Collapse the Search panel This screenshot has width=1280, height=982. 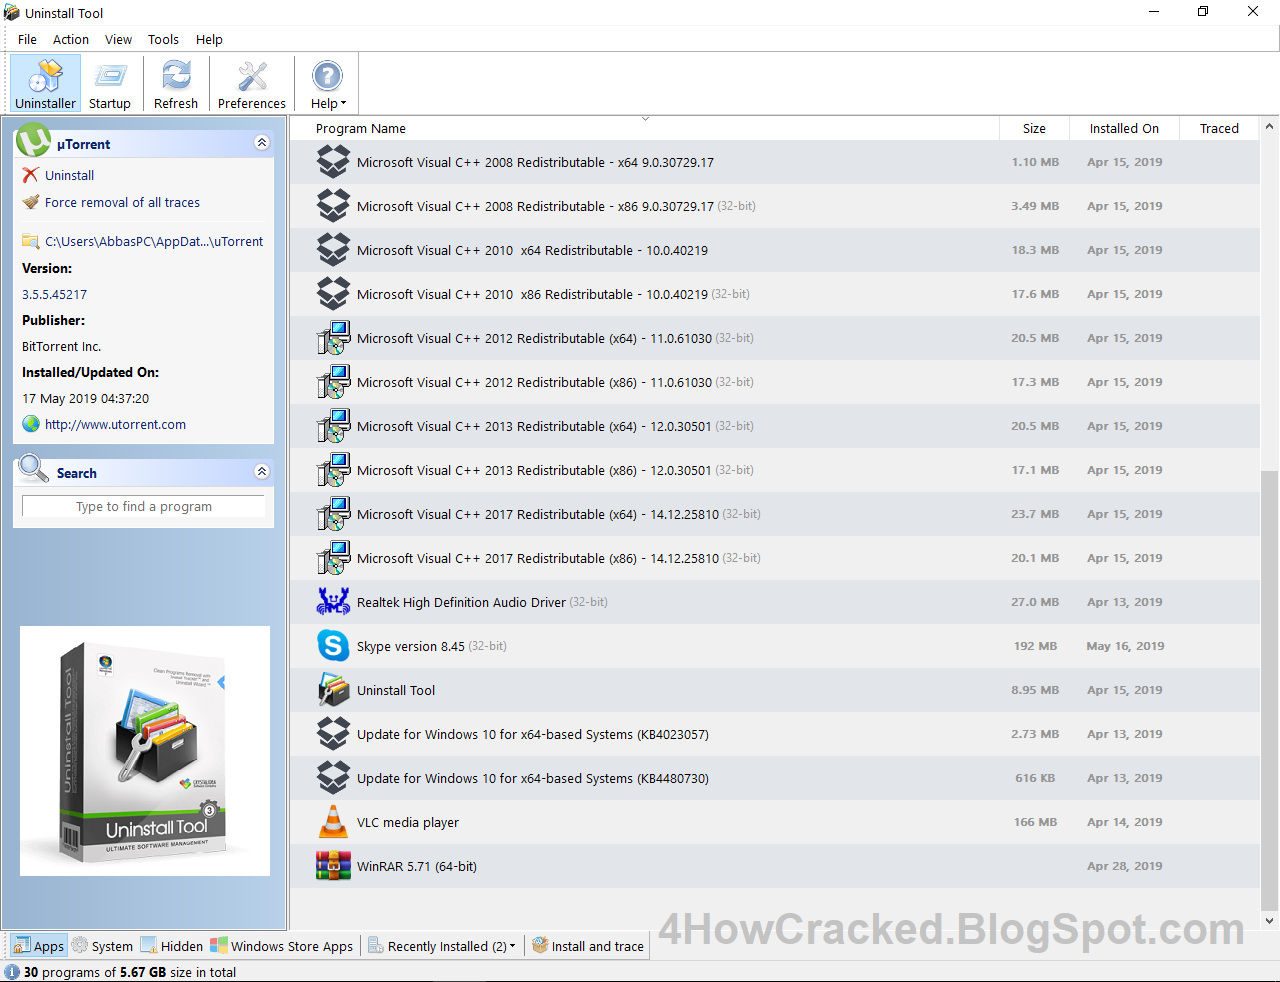coord(262,471)
